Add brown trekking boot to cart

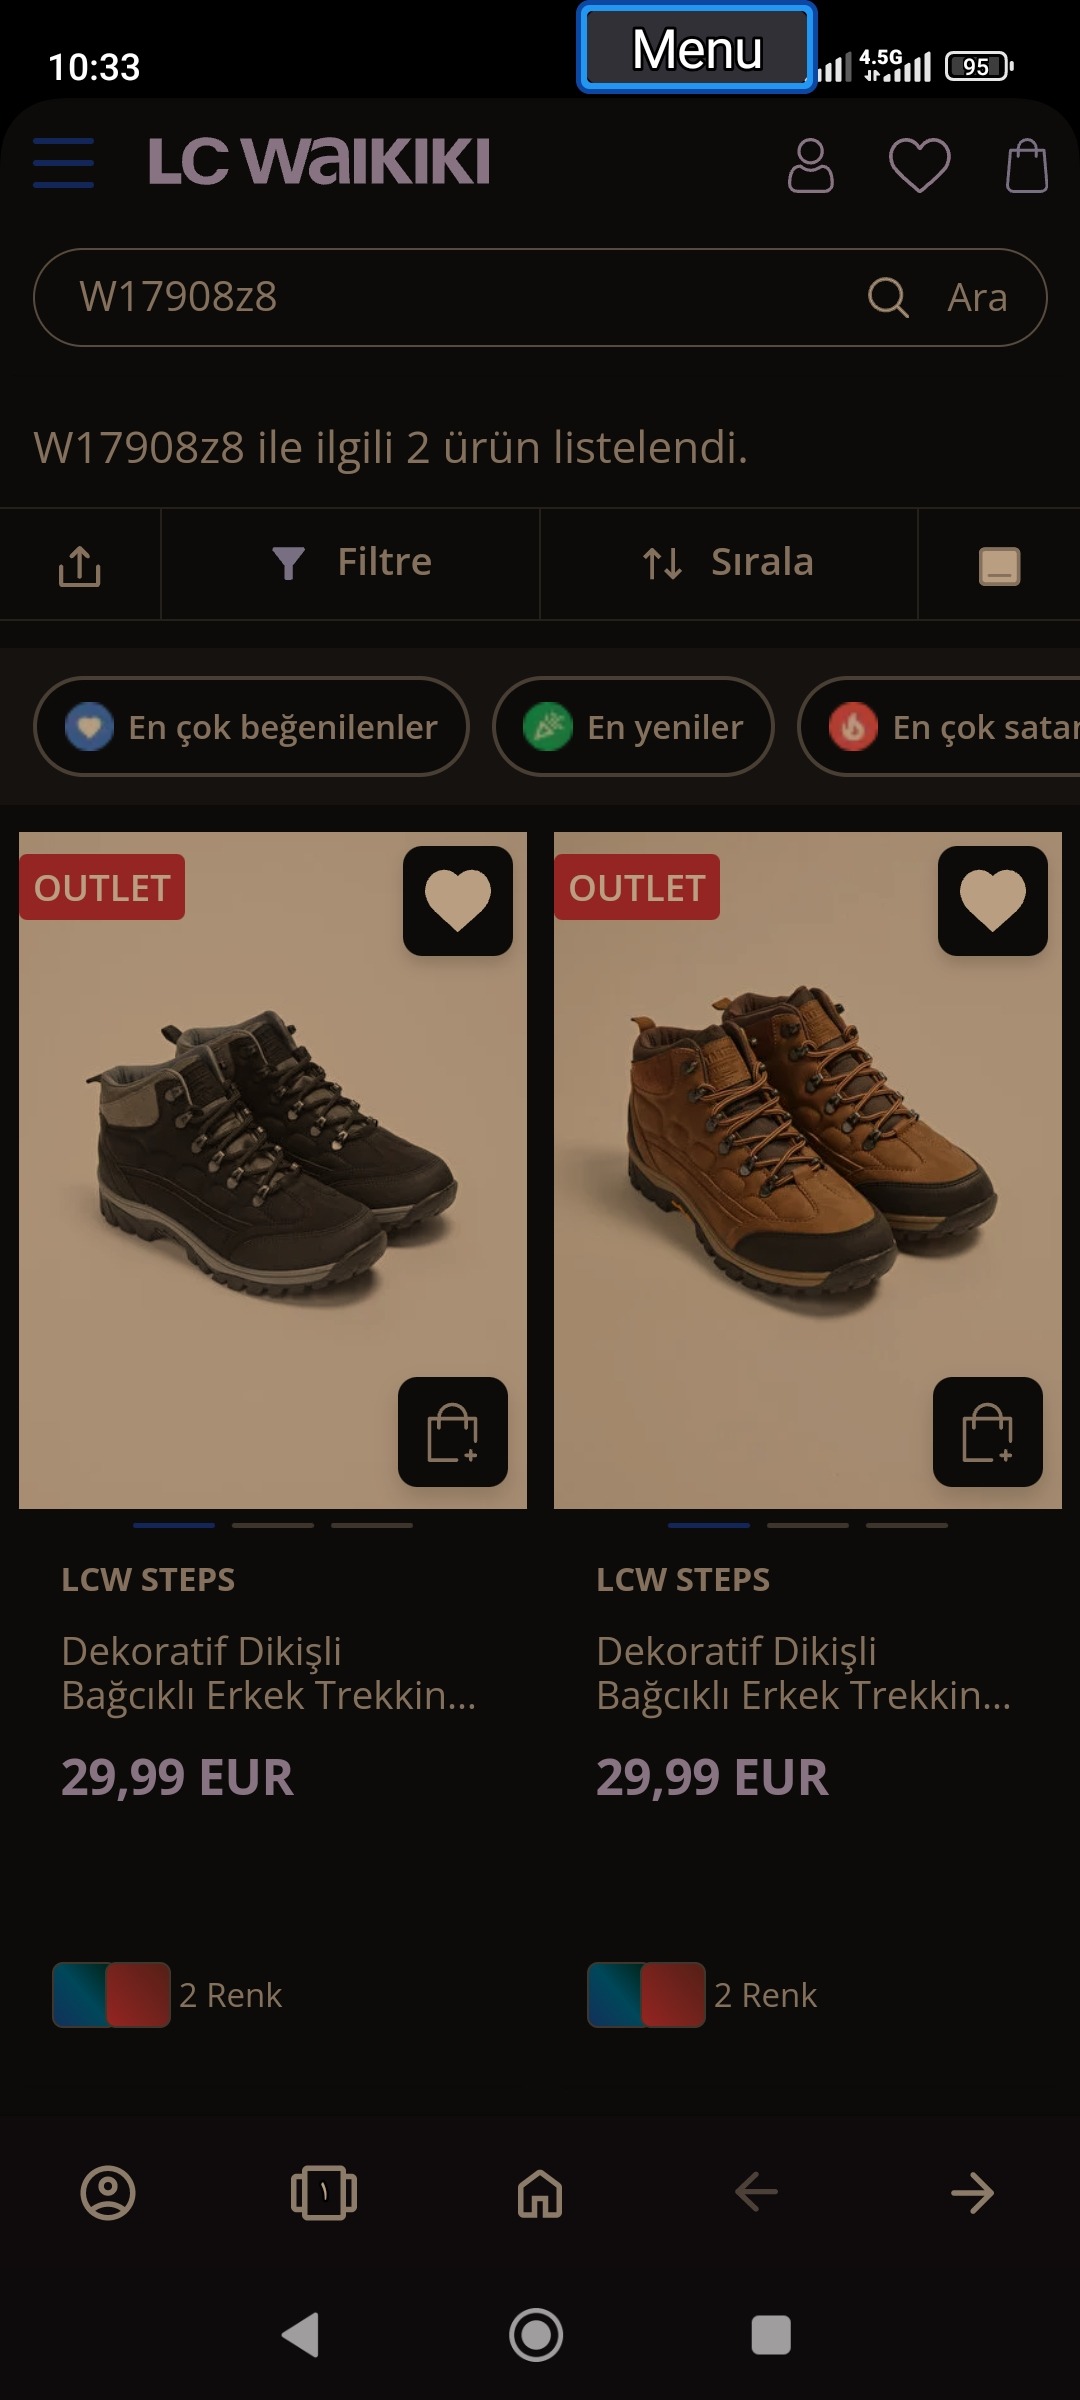[988, 1432]
